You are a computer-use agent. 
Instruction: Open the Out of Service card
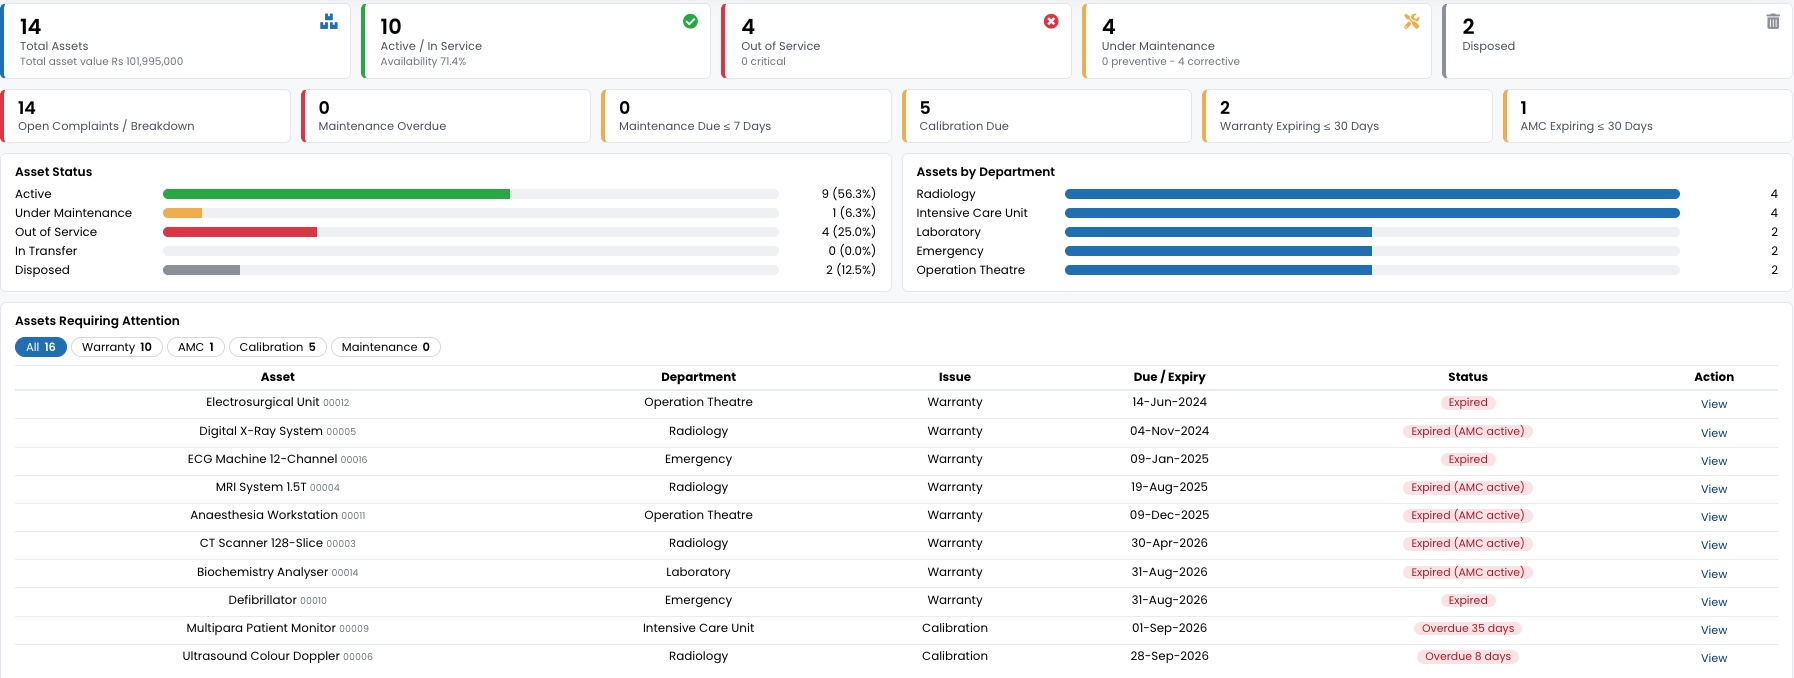897,41
